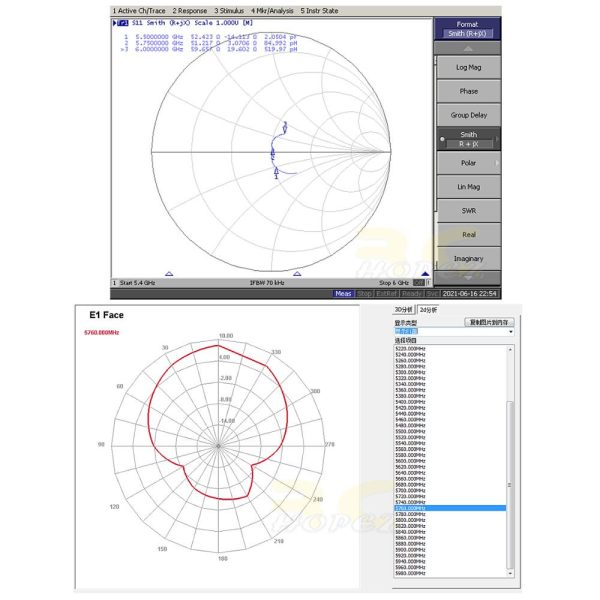
Task: Click the frequency list scrollbar thumb
Action: pos(509,485)
